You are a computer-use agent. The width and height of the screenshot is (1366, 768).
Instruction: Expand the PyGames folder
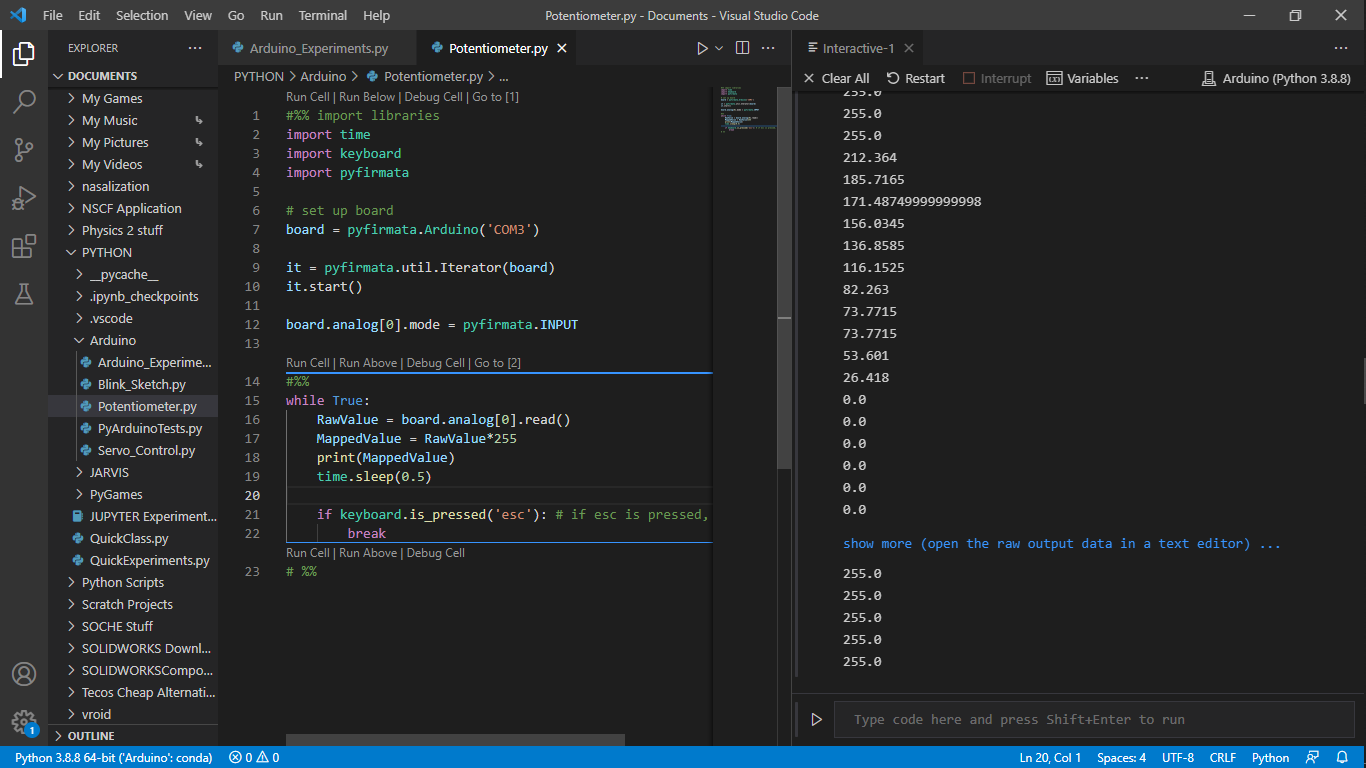(x=116, y=494)
